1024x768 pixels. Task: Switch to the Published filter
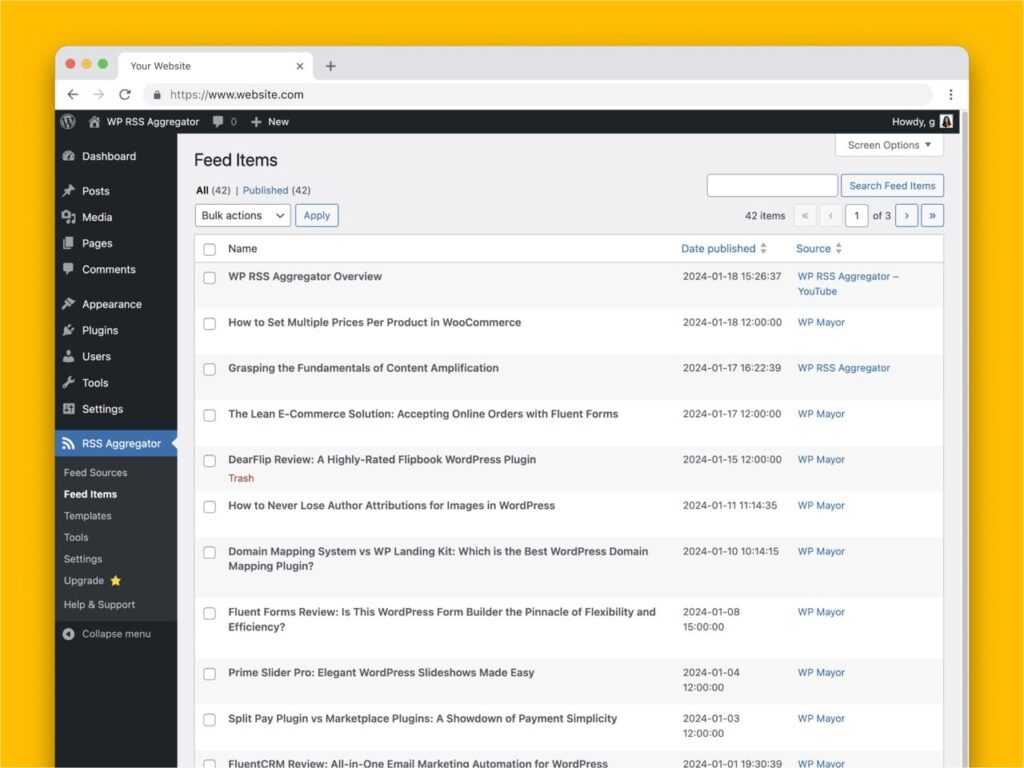pyautogui.click(x=266, y=190)
